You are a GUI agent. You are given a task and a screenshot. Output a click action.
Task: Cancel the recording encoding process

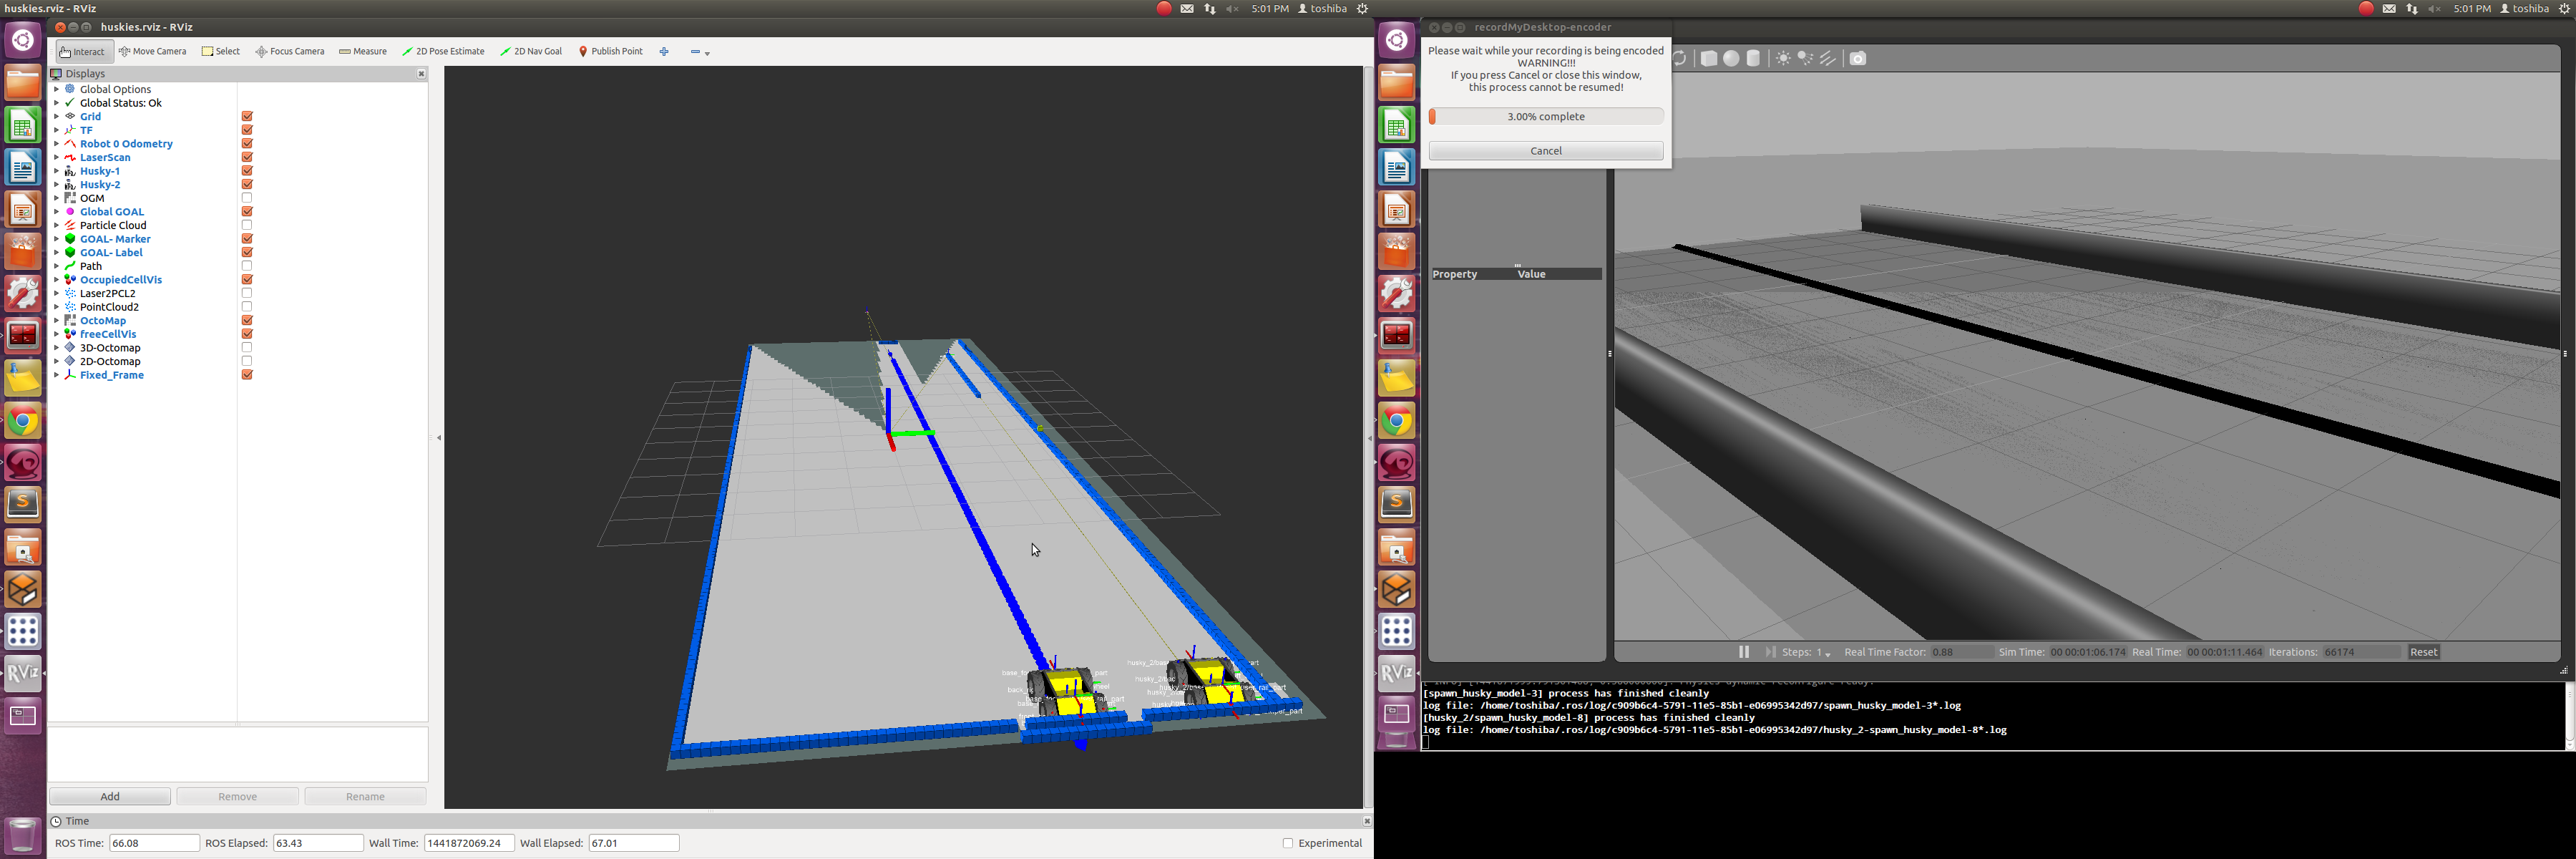[1546, 151]
